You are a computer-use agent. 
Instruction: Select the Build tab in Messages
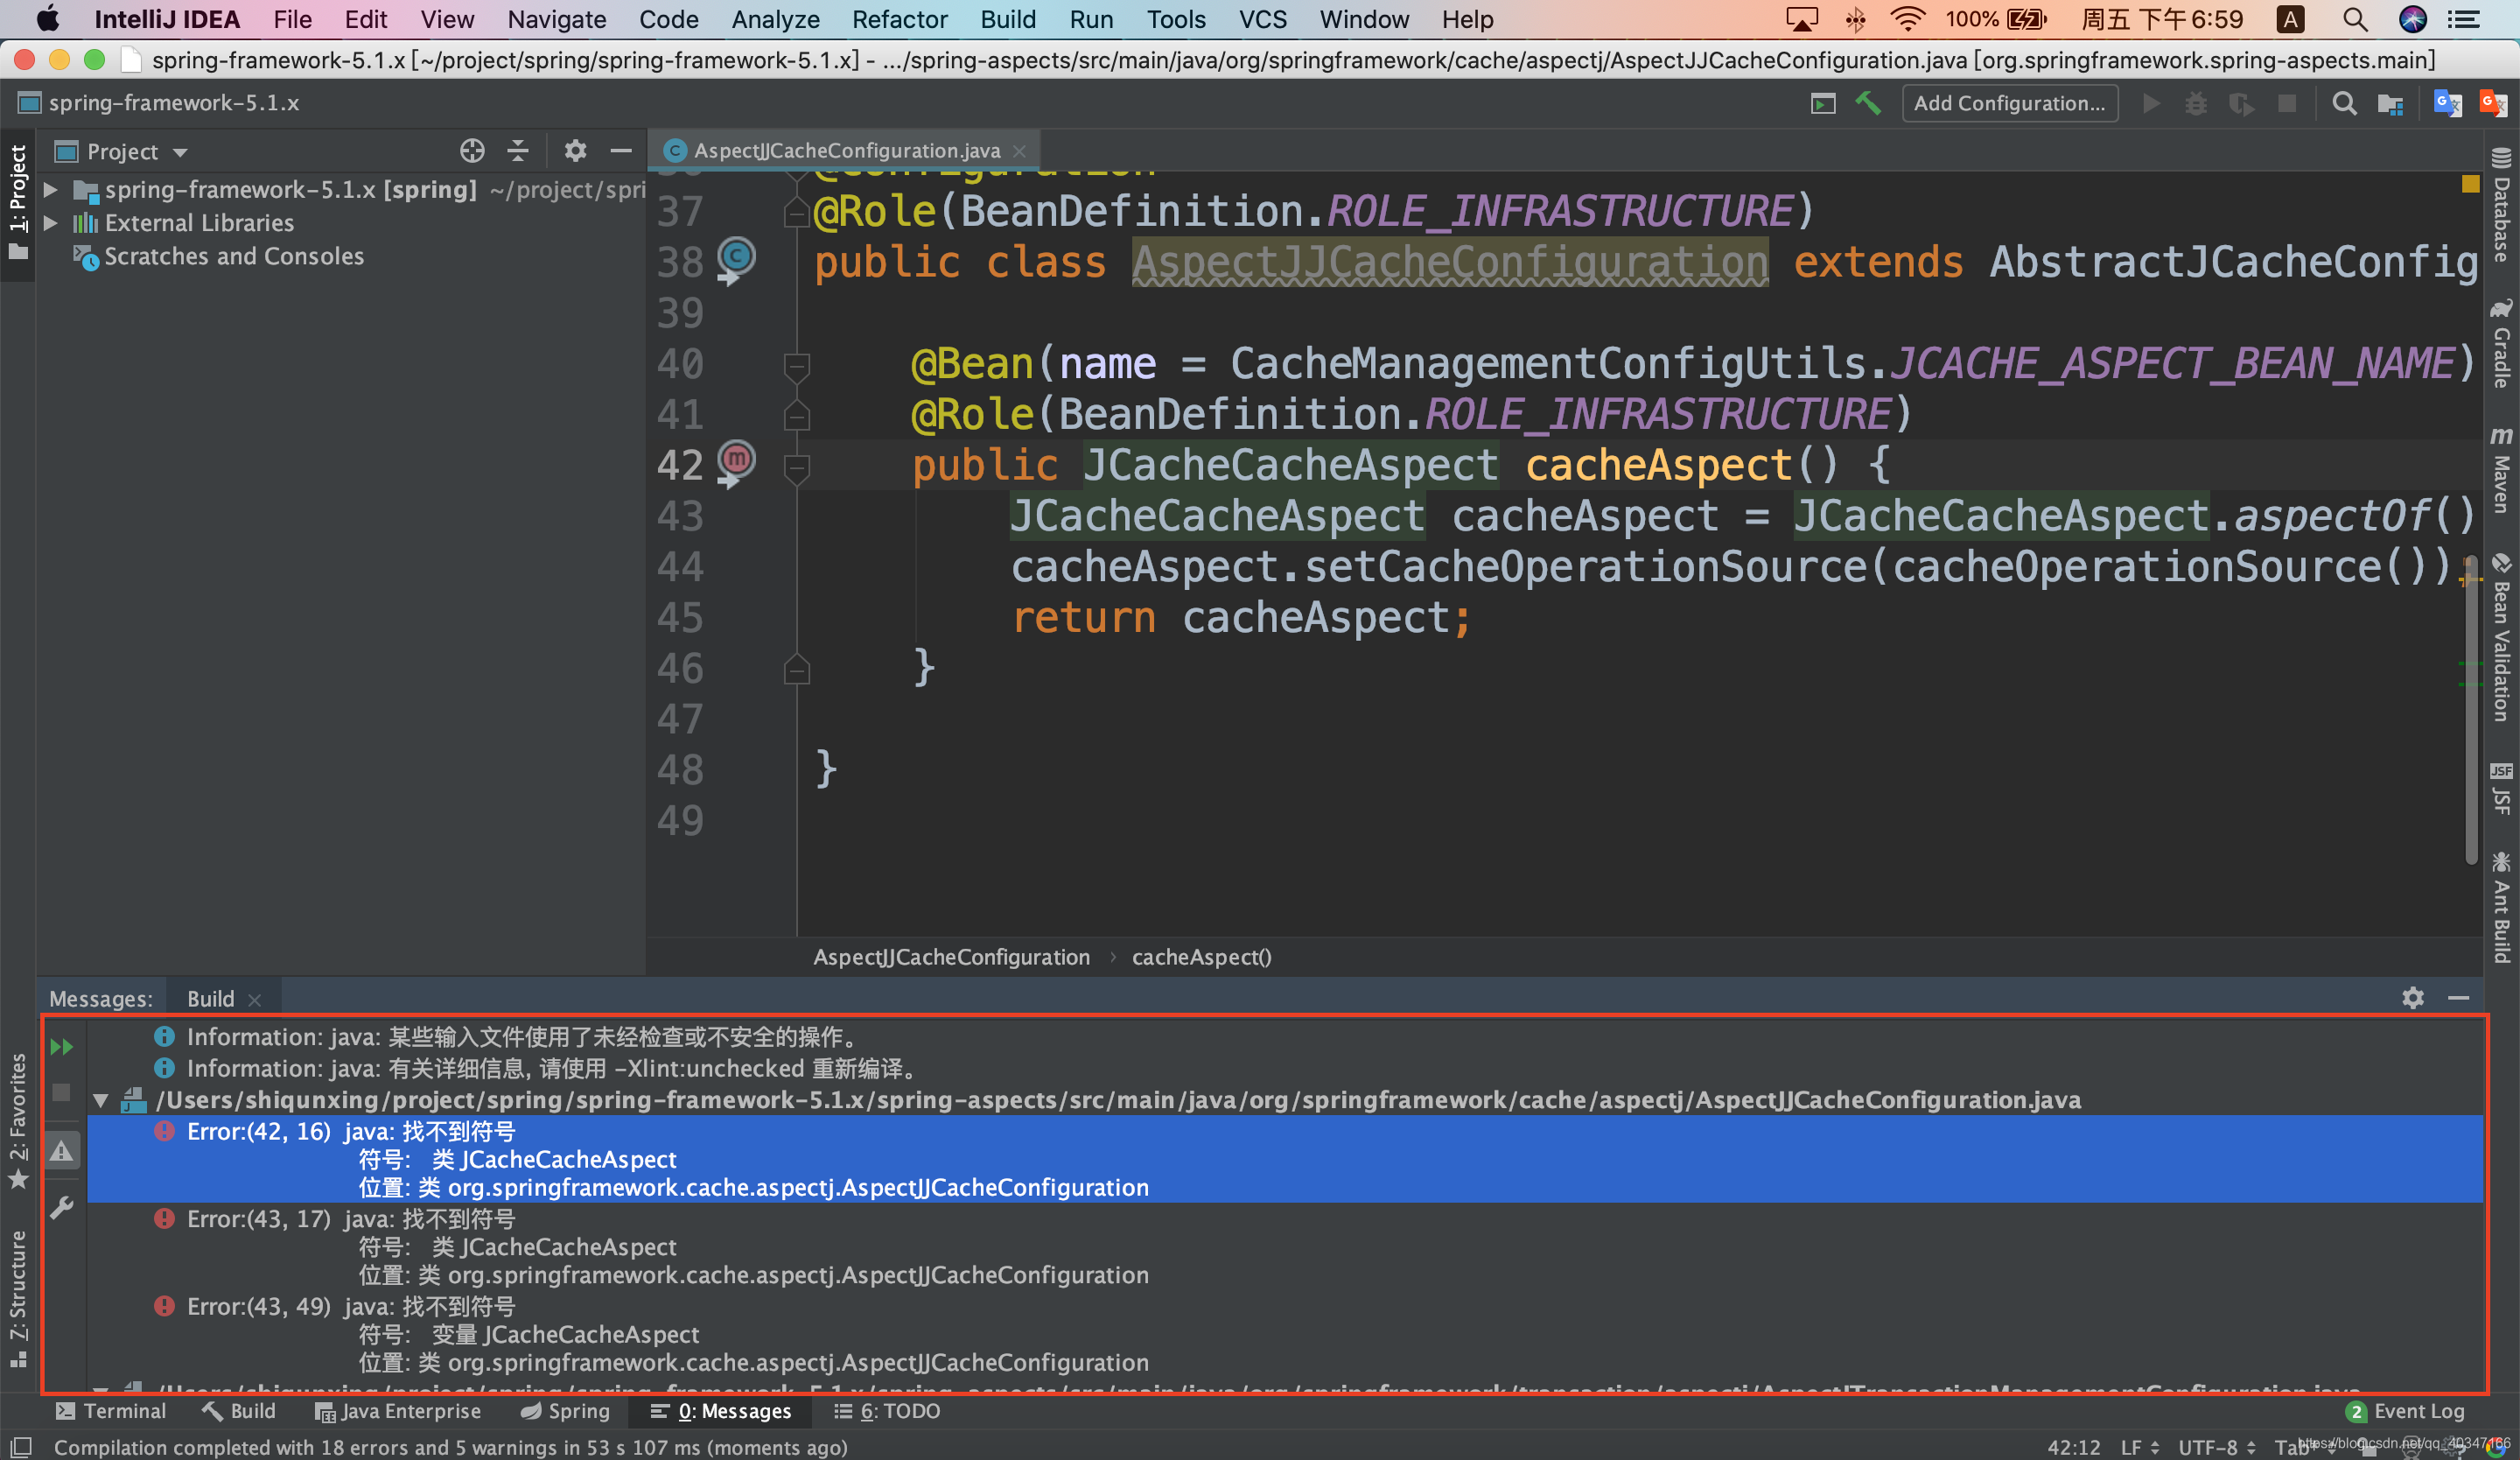coord(211,998)
